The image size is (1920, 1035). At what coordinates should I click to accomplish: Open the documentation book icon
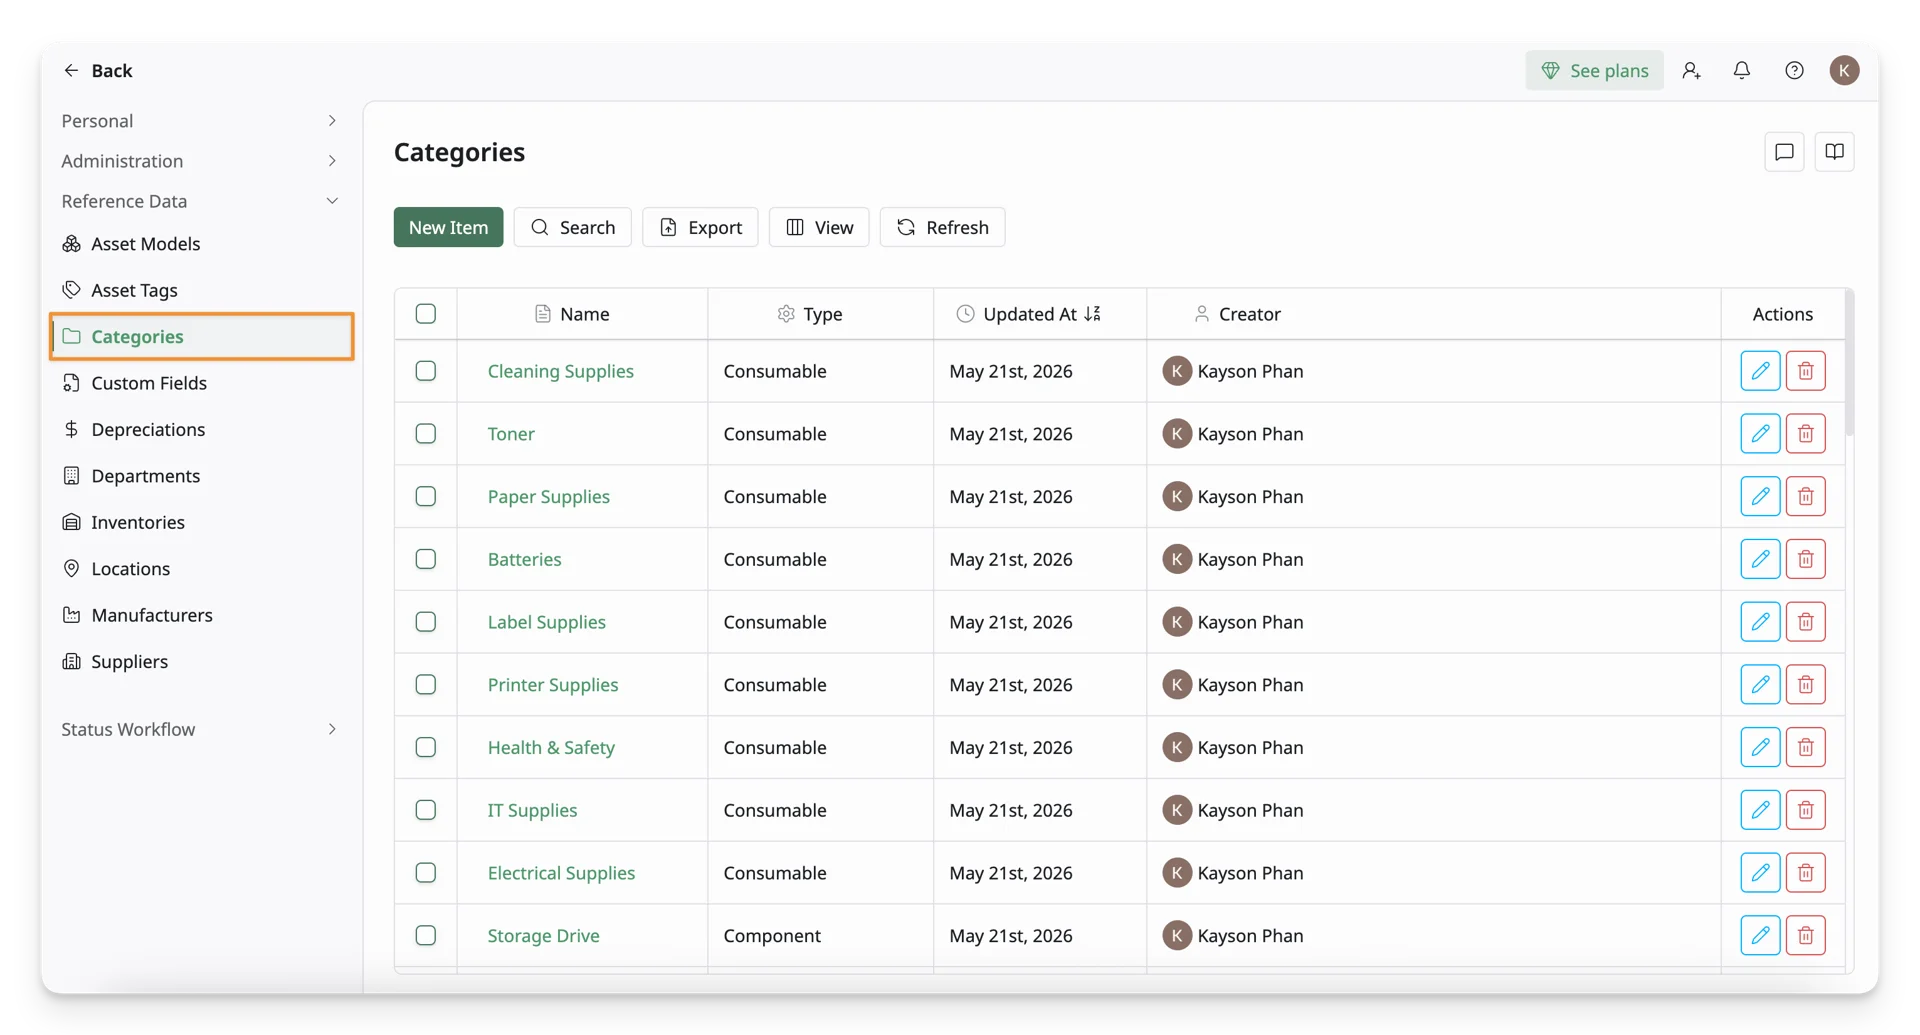(1834, 152)
